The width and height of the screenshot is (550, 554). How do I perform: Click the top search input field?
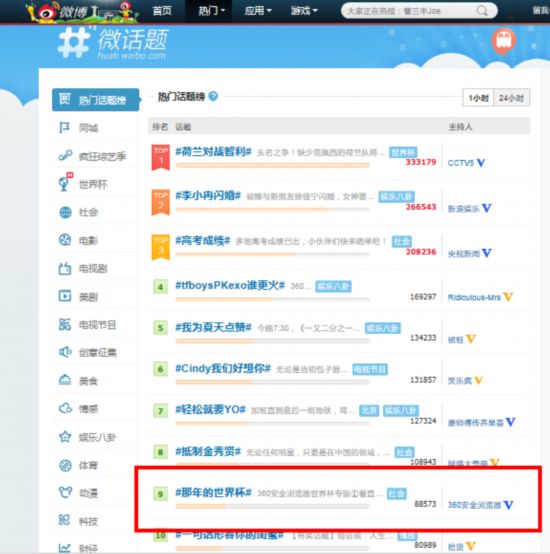pyautogui.click(x=410, y=11)
